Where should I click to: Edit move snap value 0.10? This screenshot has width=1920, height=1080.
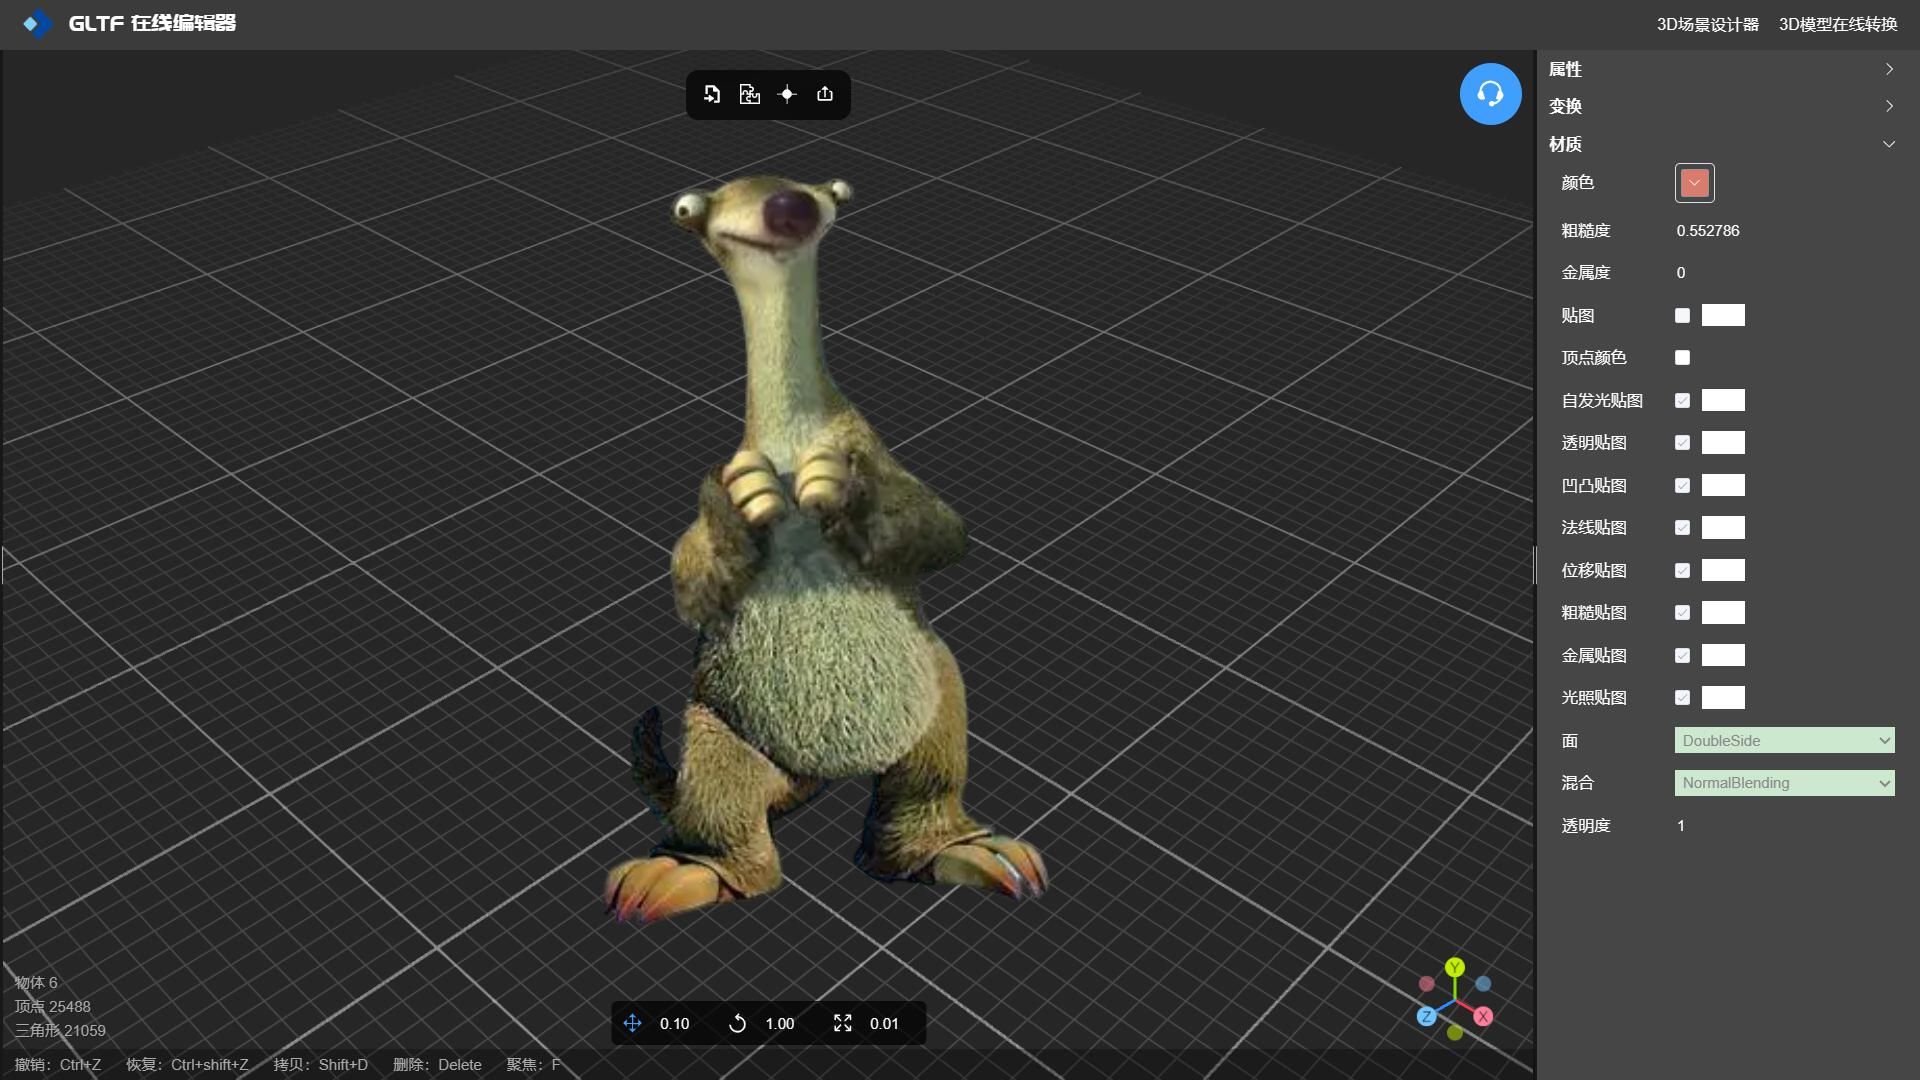[x=675, y=1023]
